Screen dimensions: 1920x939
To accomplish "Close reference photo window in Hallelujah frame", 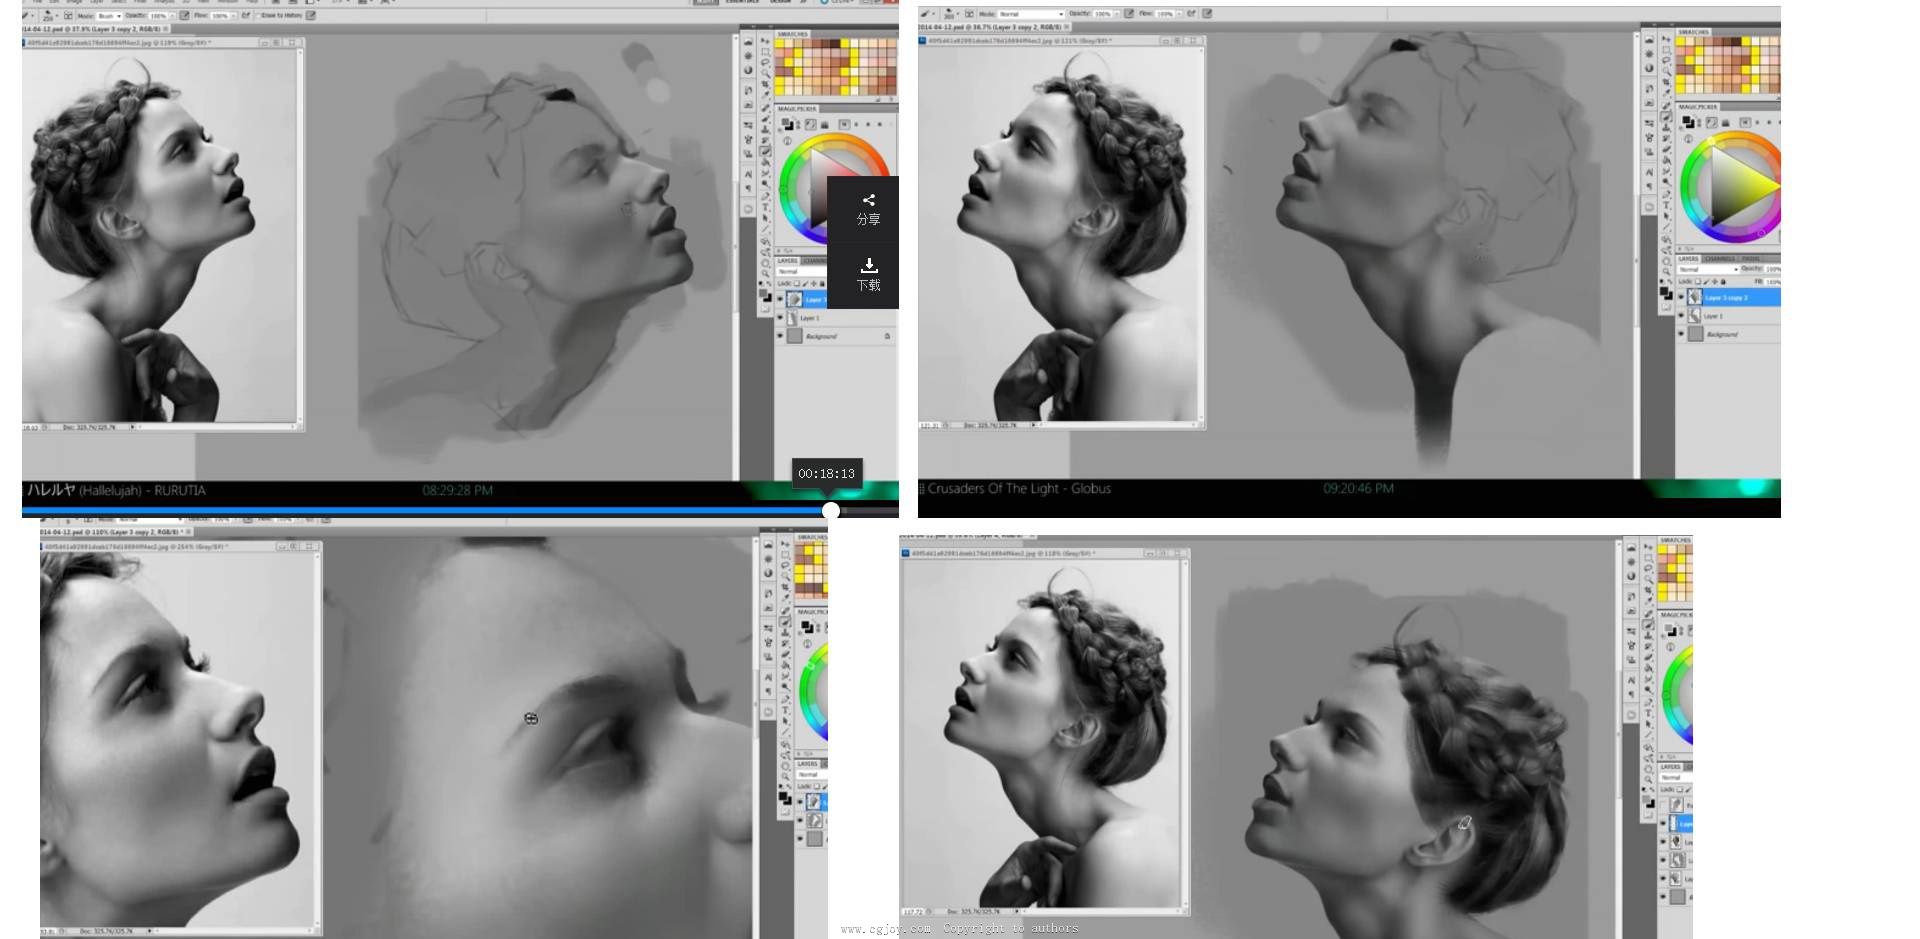I will [292, 43].
